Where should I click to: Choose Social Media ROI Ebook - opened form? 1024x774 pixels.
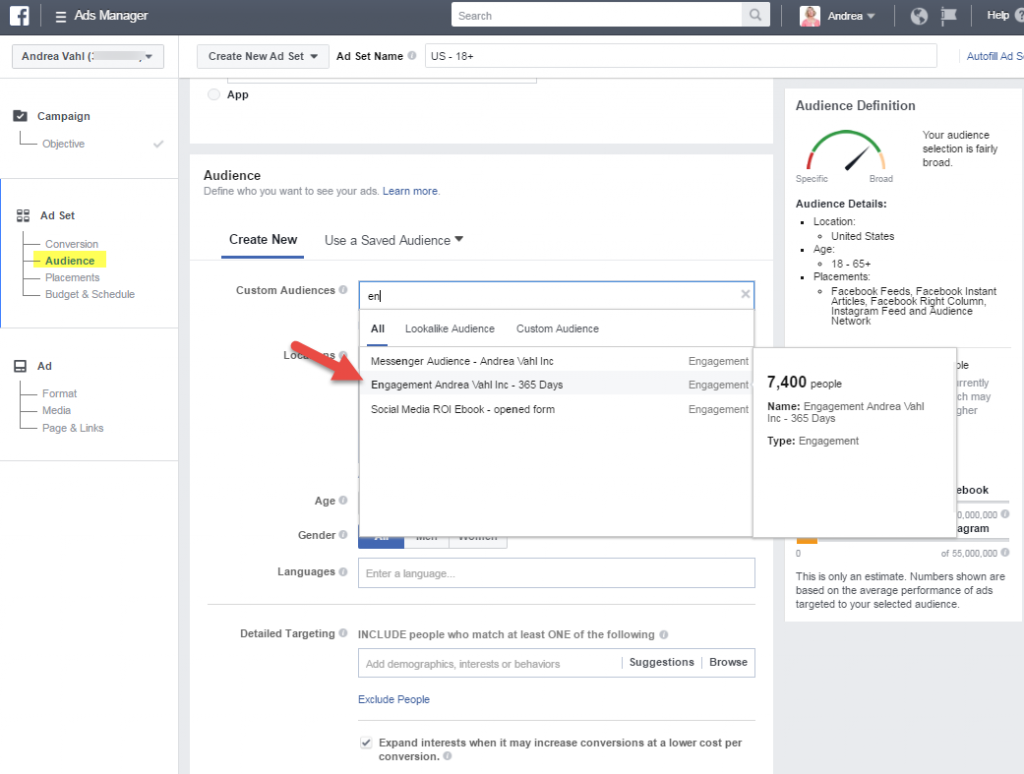(556, 409)
